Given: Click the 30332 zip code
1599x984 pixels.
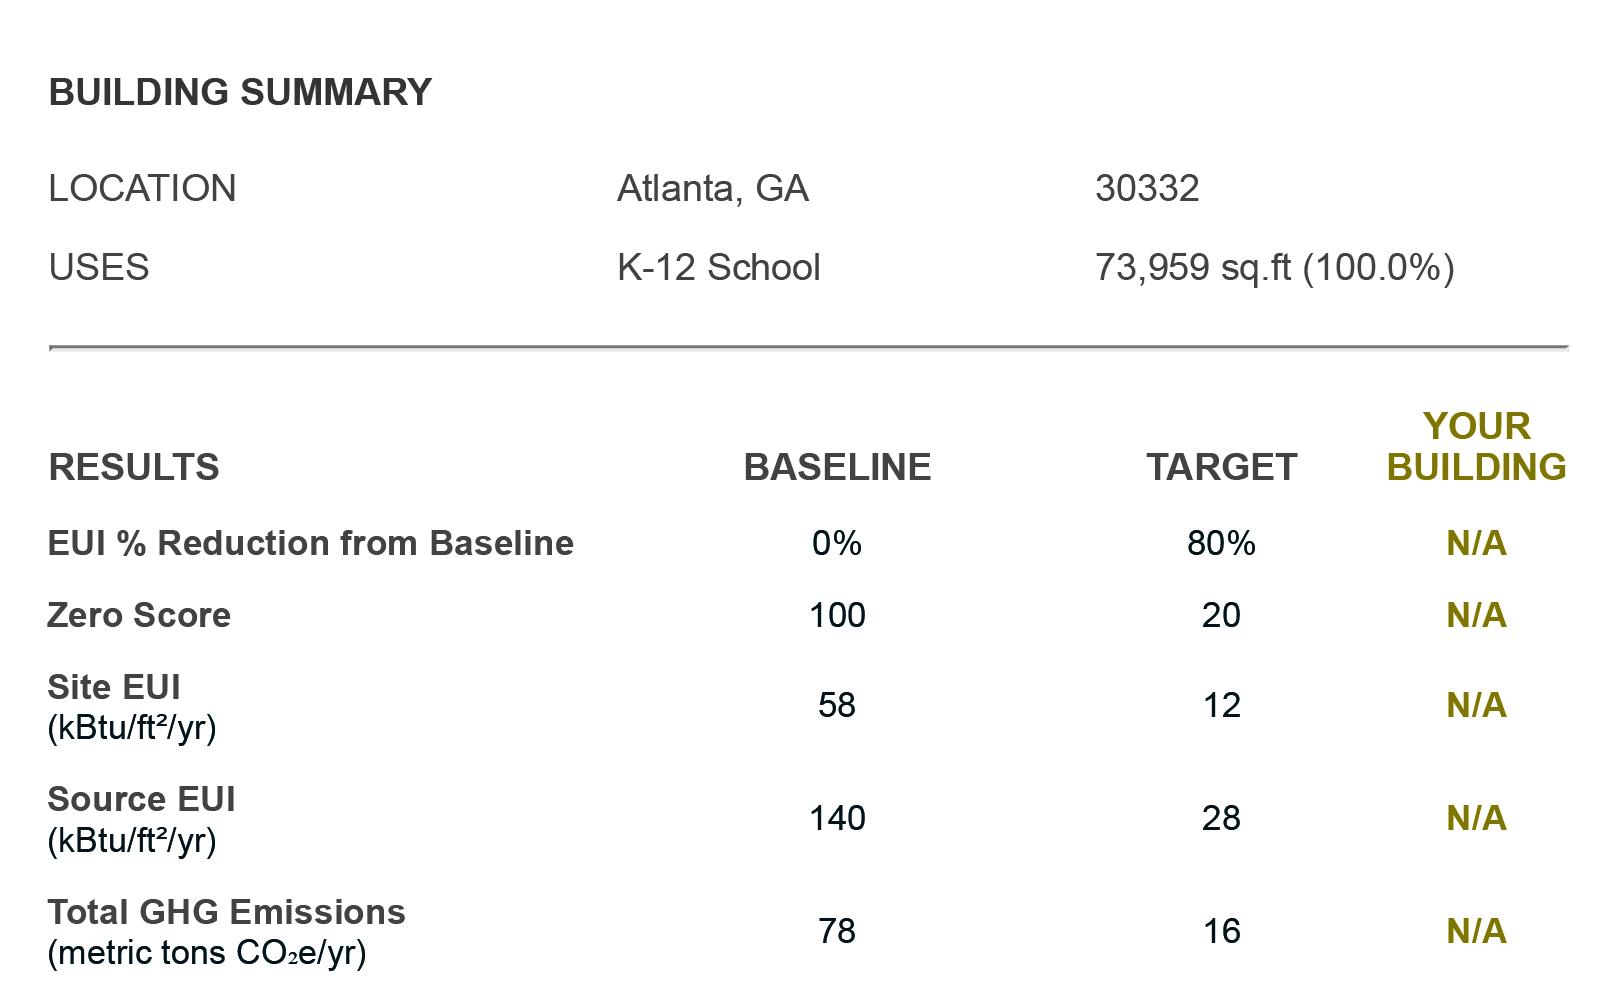Looking at the screenshot, I should [1146, 188].
